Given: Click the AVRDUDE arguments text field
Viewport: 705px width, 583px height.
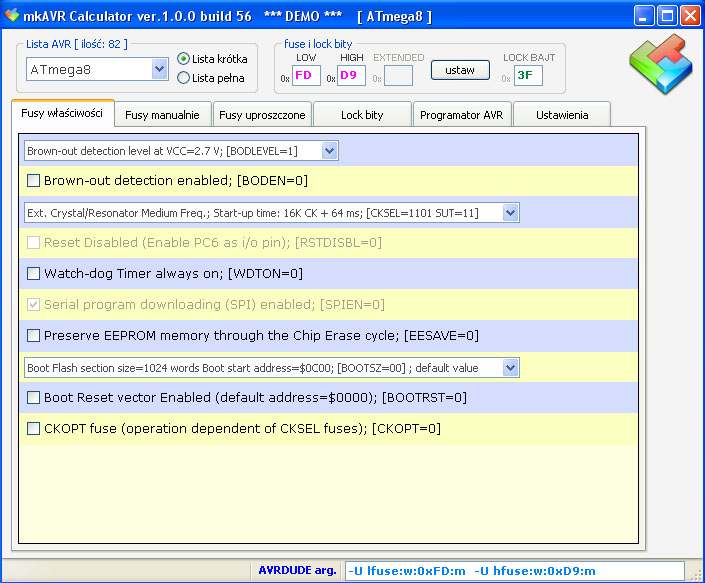Looking at the screenshot, I should [x=514, y=571].
